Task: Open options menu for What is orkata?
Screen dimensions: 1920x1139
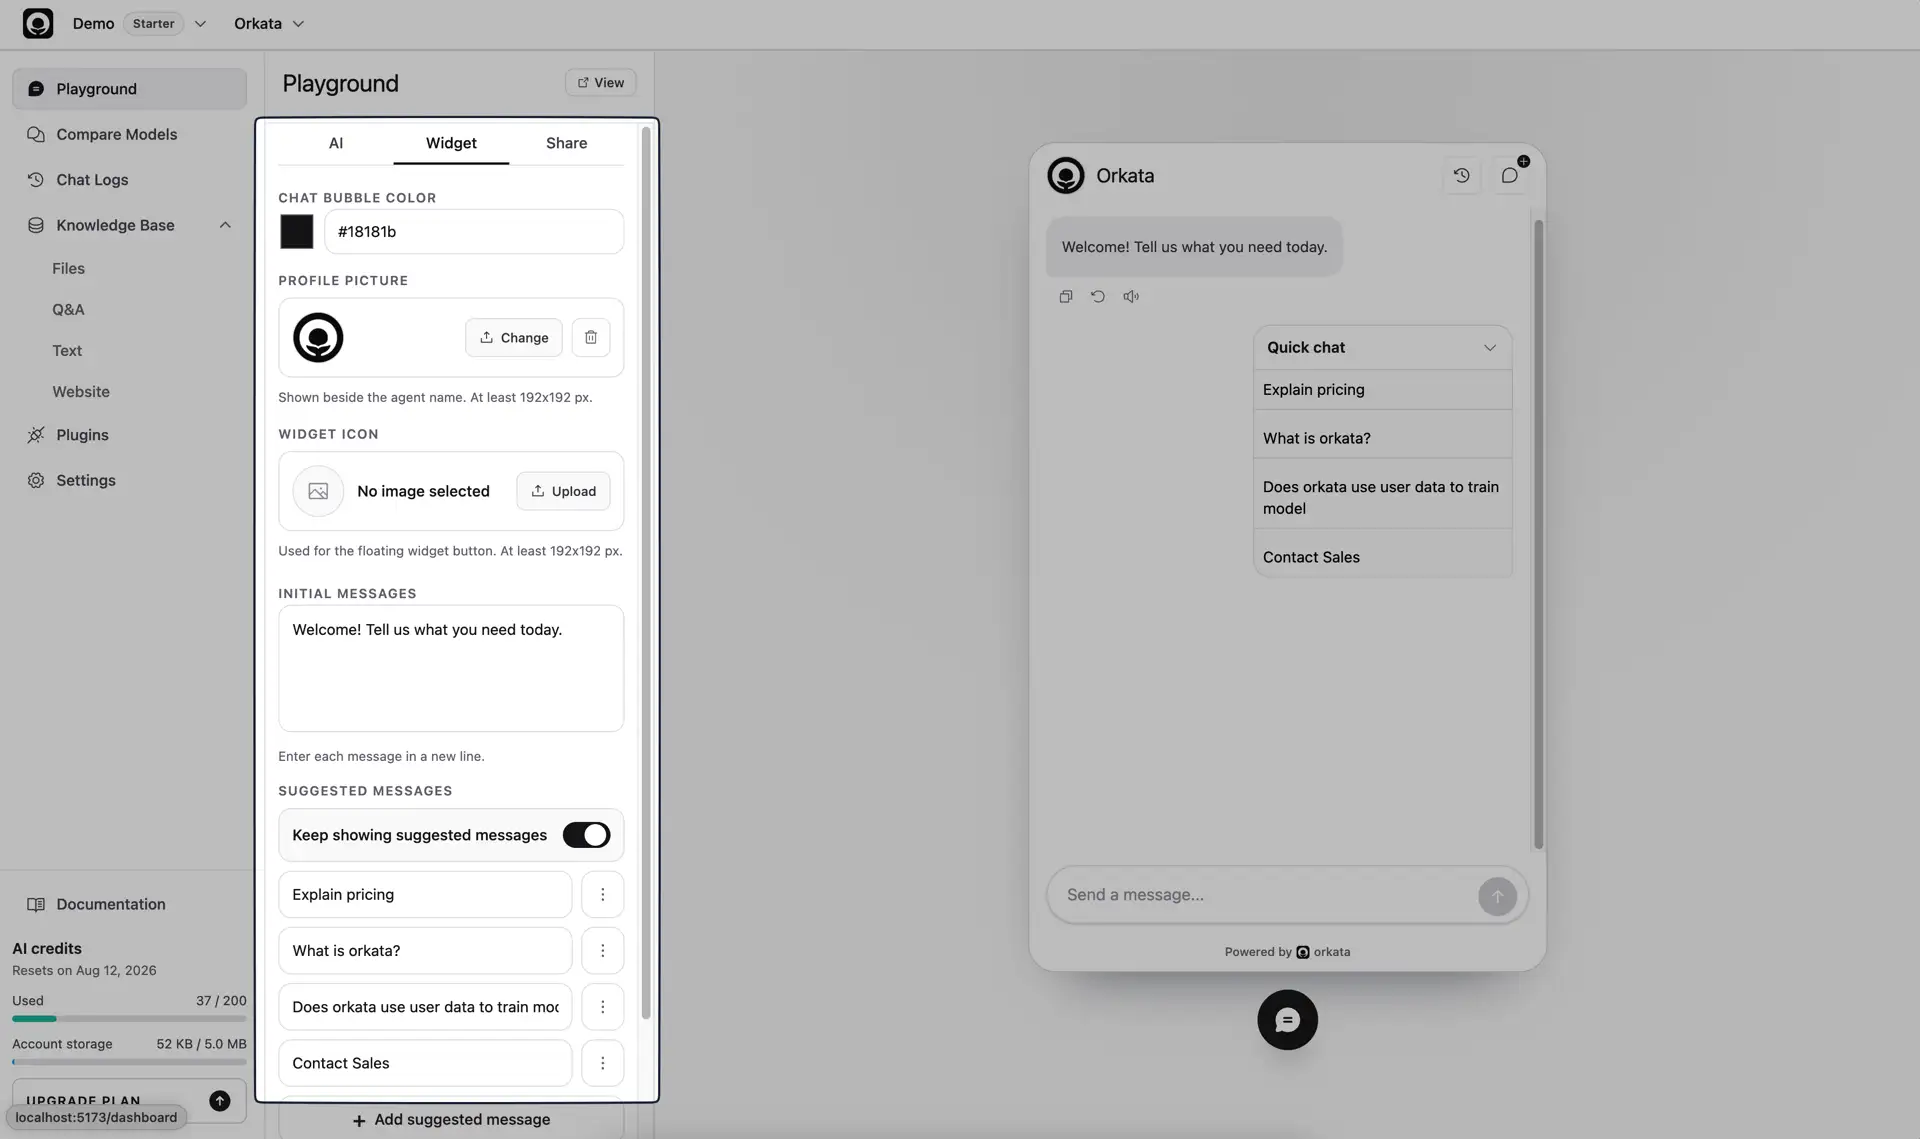Action: 602,950
